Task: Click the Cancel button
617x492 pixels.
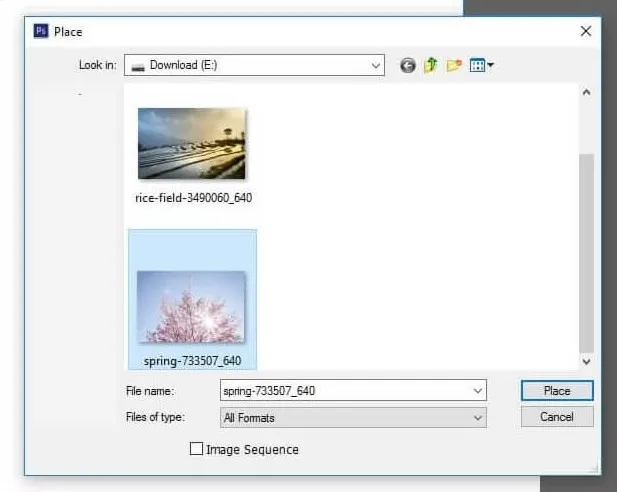Action: point(557,417)
